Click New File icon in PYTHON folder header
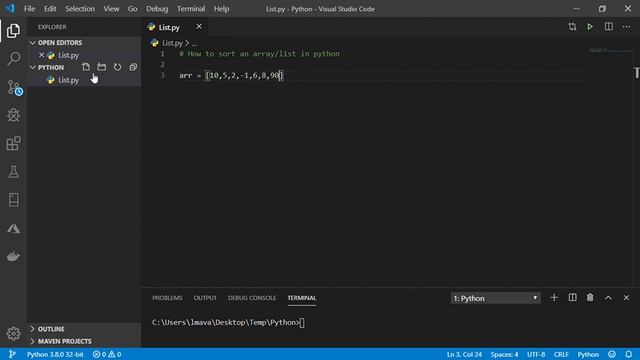Screen dimensions: 640x360 [x=86, y=67]
